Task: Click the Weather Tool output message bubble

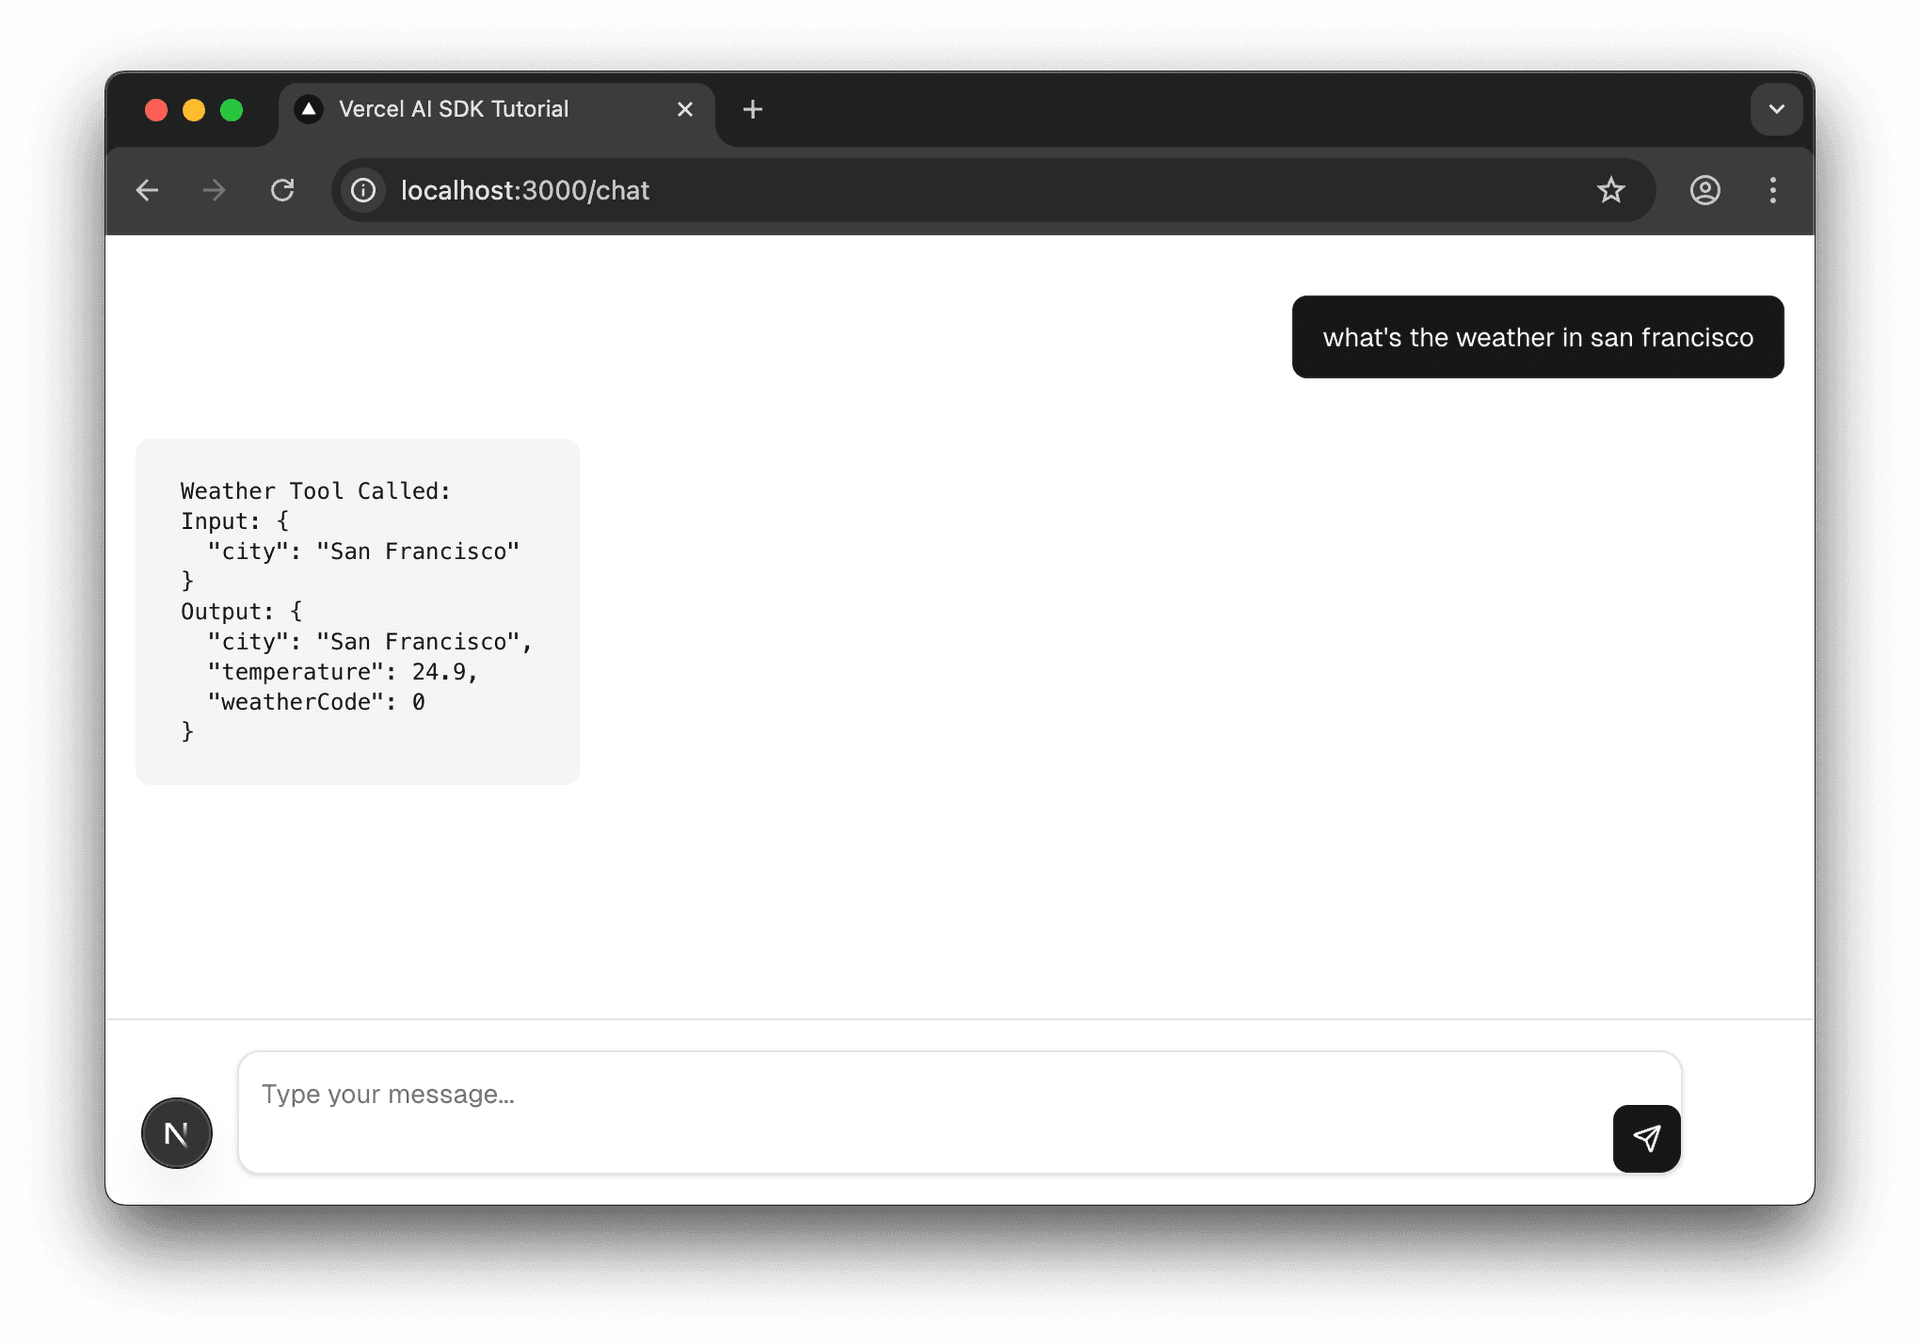Action: pos(357,610)
